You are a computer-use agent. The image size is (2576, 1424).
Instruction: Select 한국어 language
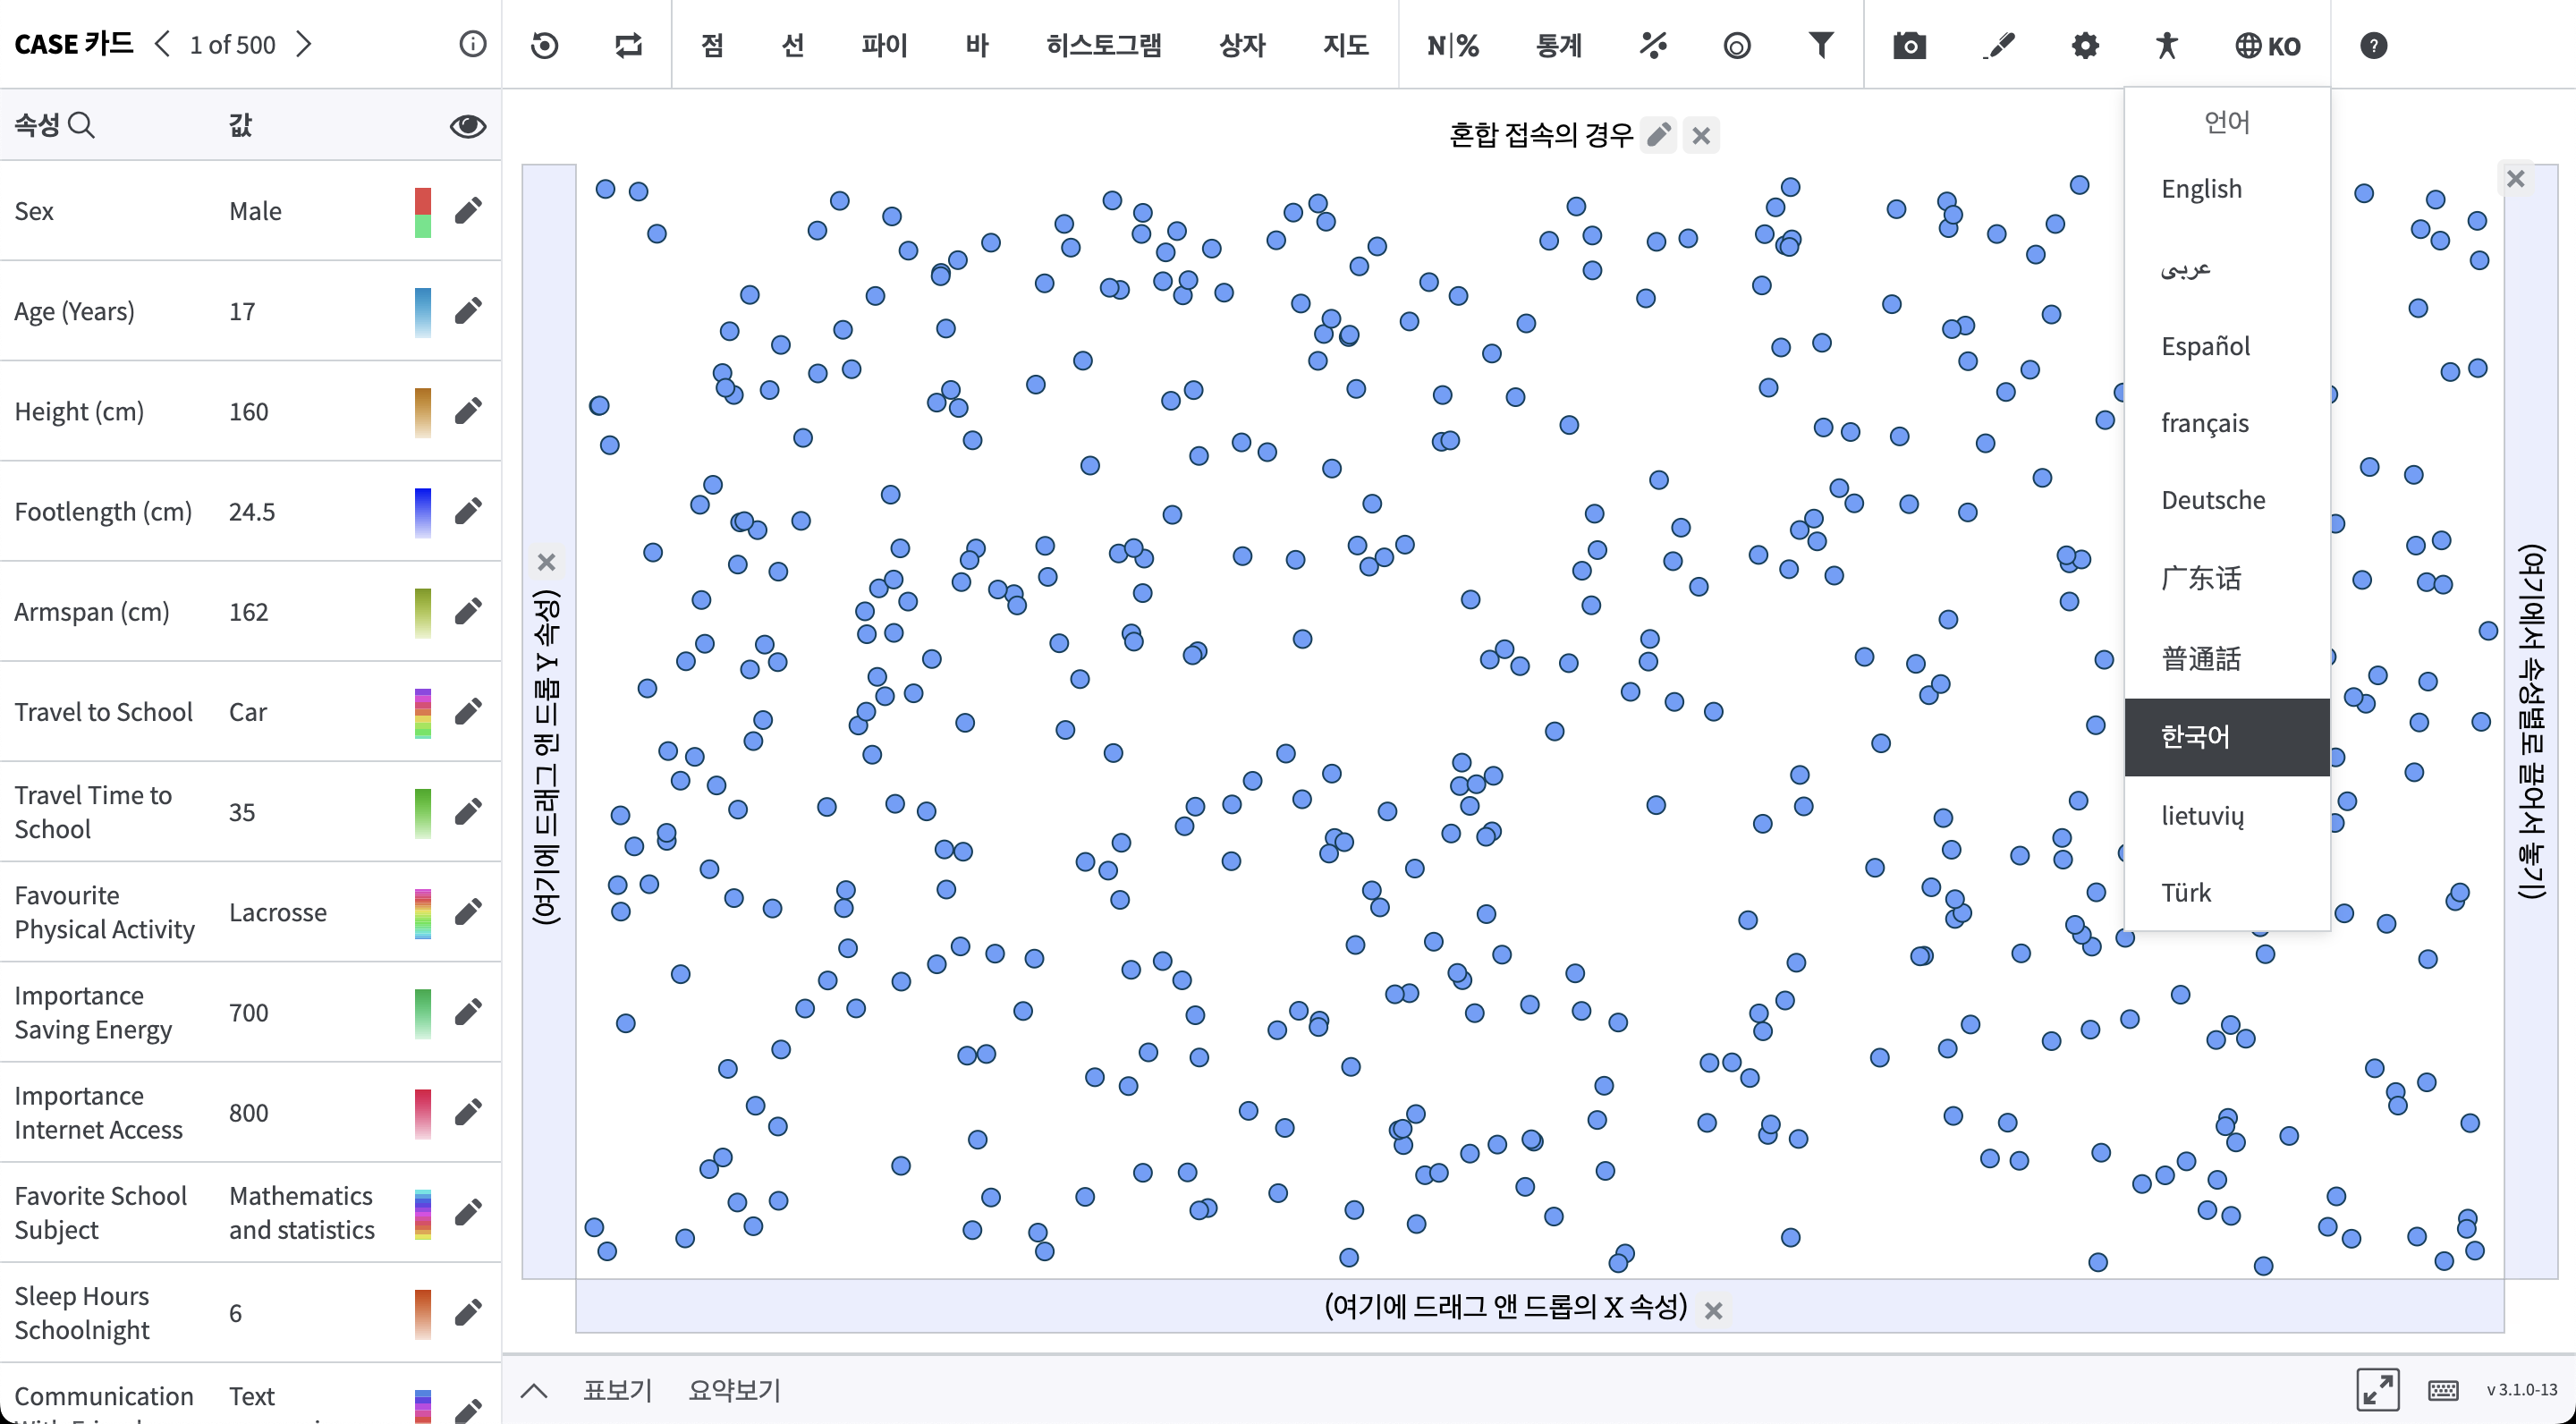click(x=2227, y=736)
